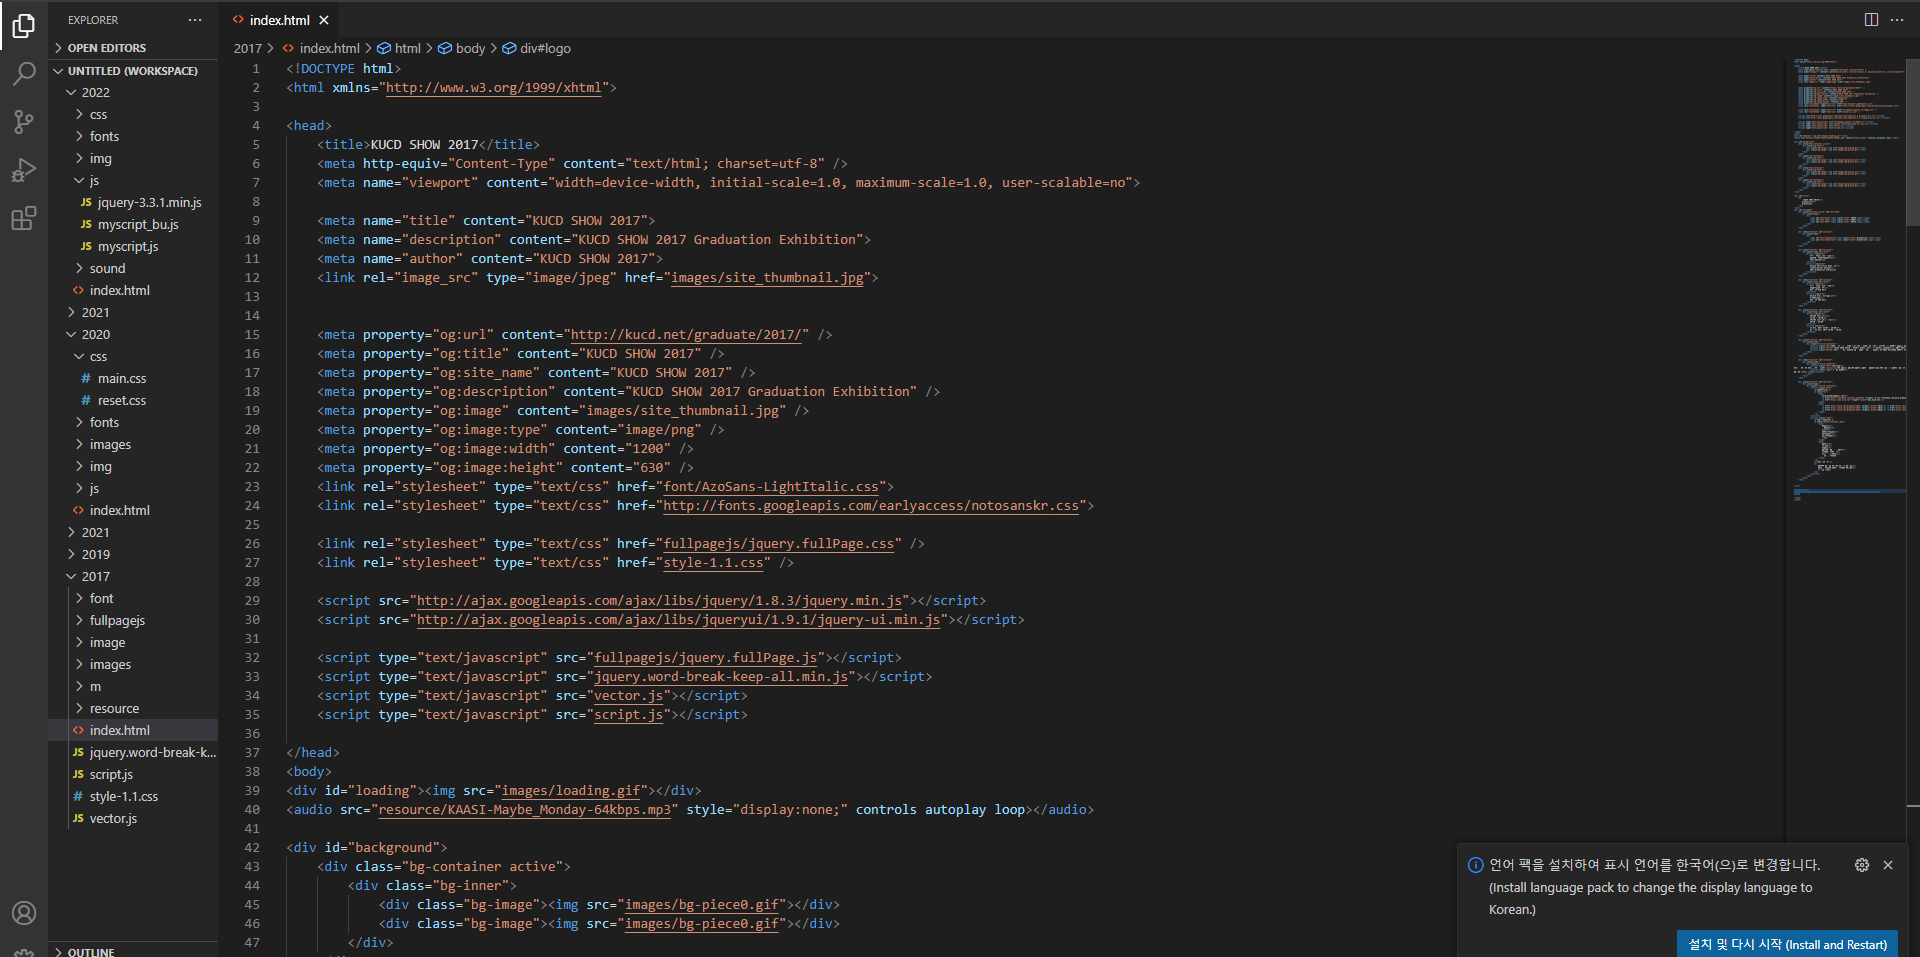Expand the images folder under 2020
This screenshot has height=957, width=1920.
click(133, 444)
